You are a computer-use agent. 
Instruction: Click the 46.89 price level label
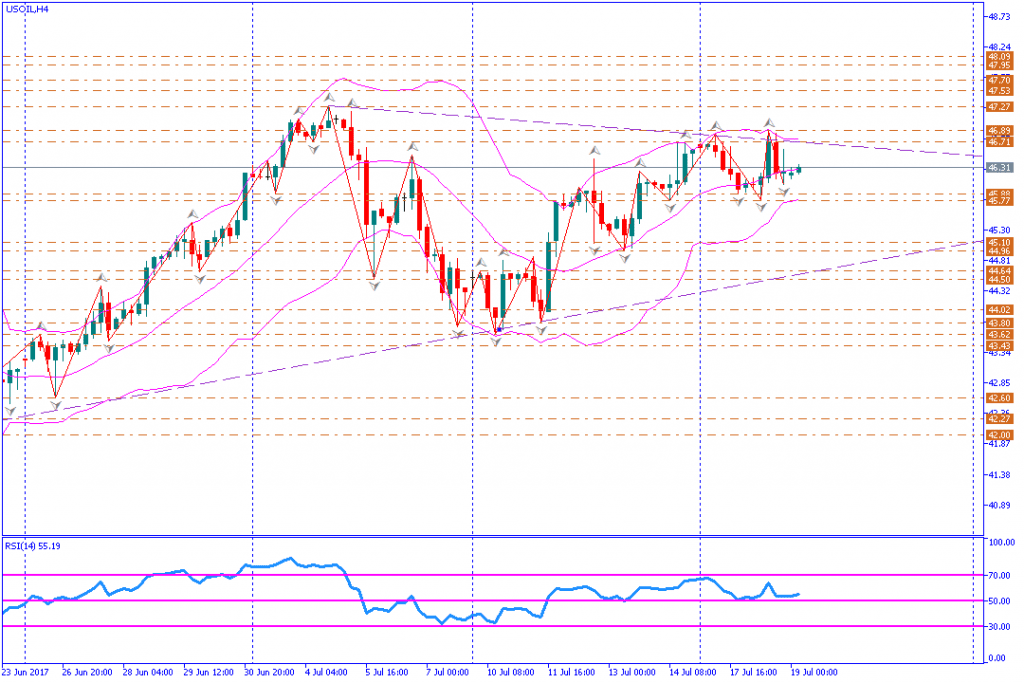click(1000, 131)
